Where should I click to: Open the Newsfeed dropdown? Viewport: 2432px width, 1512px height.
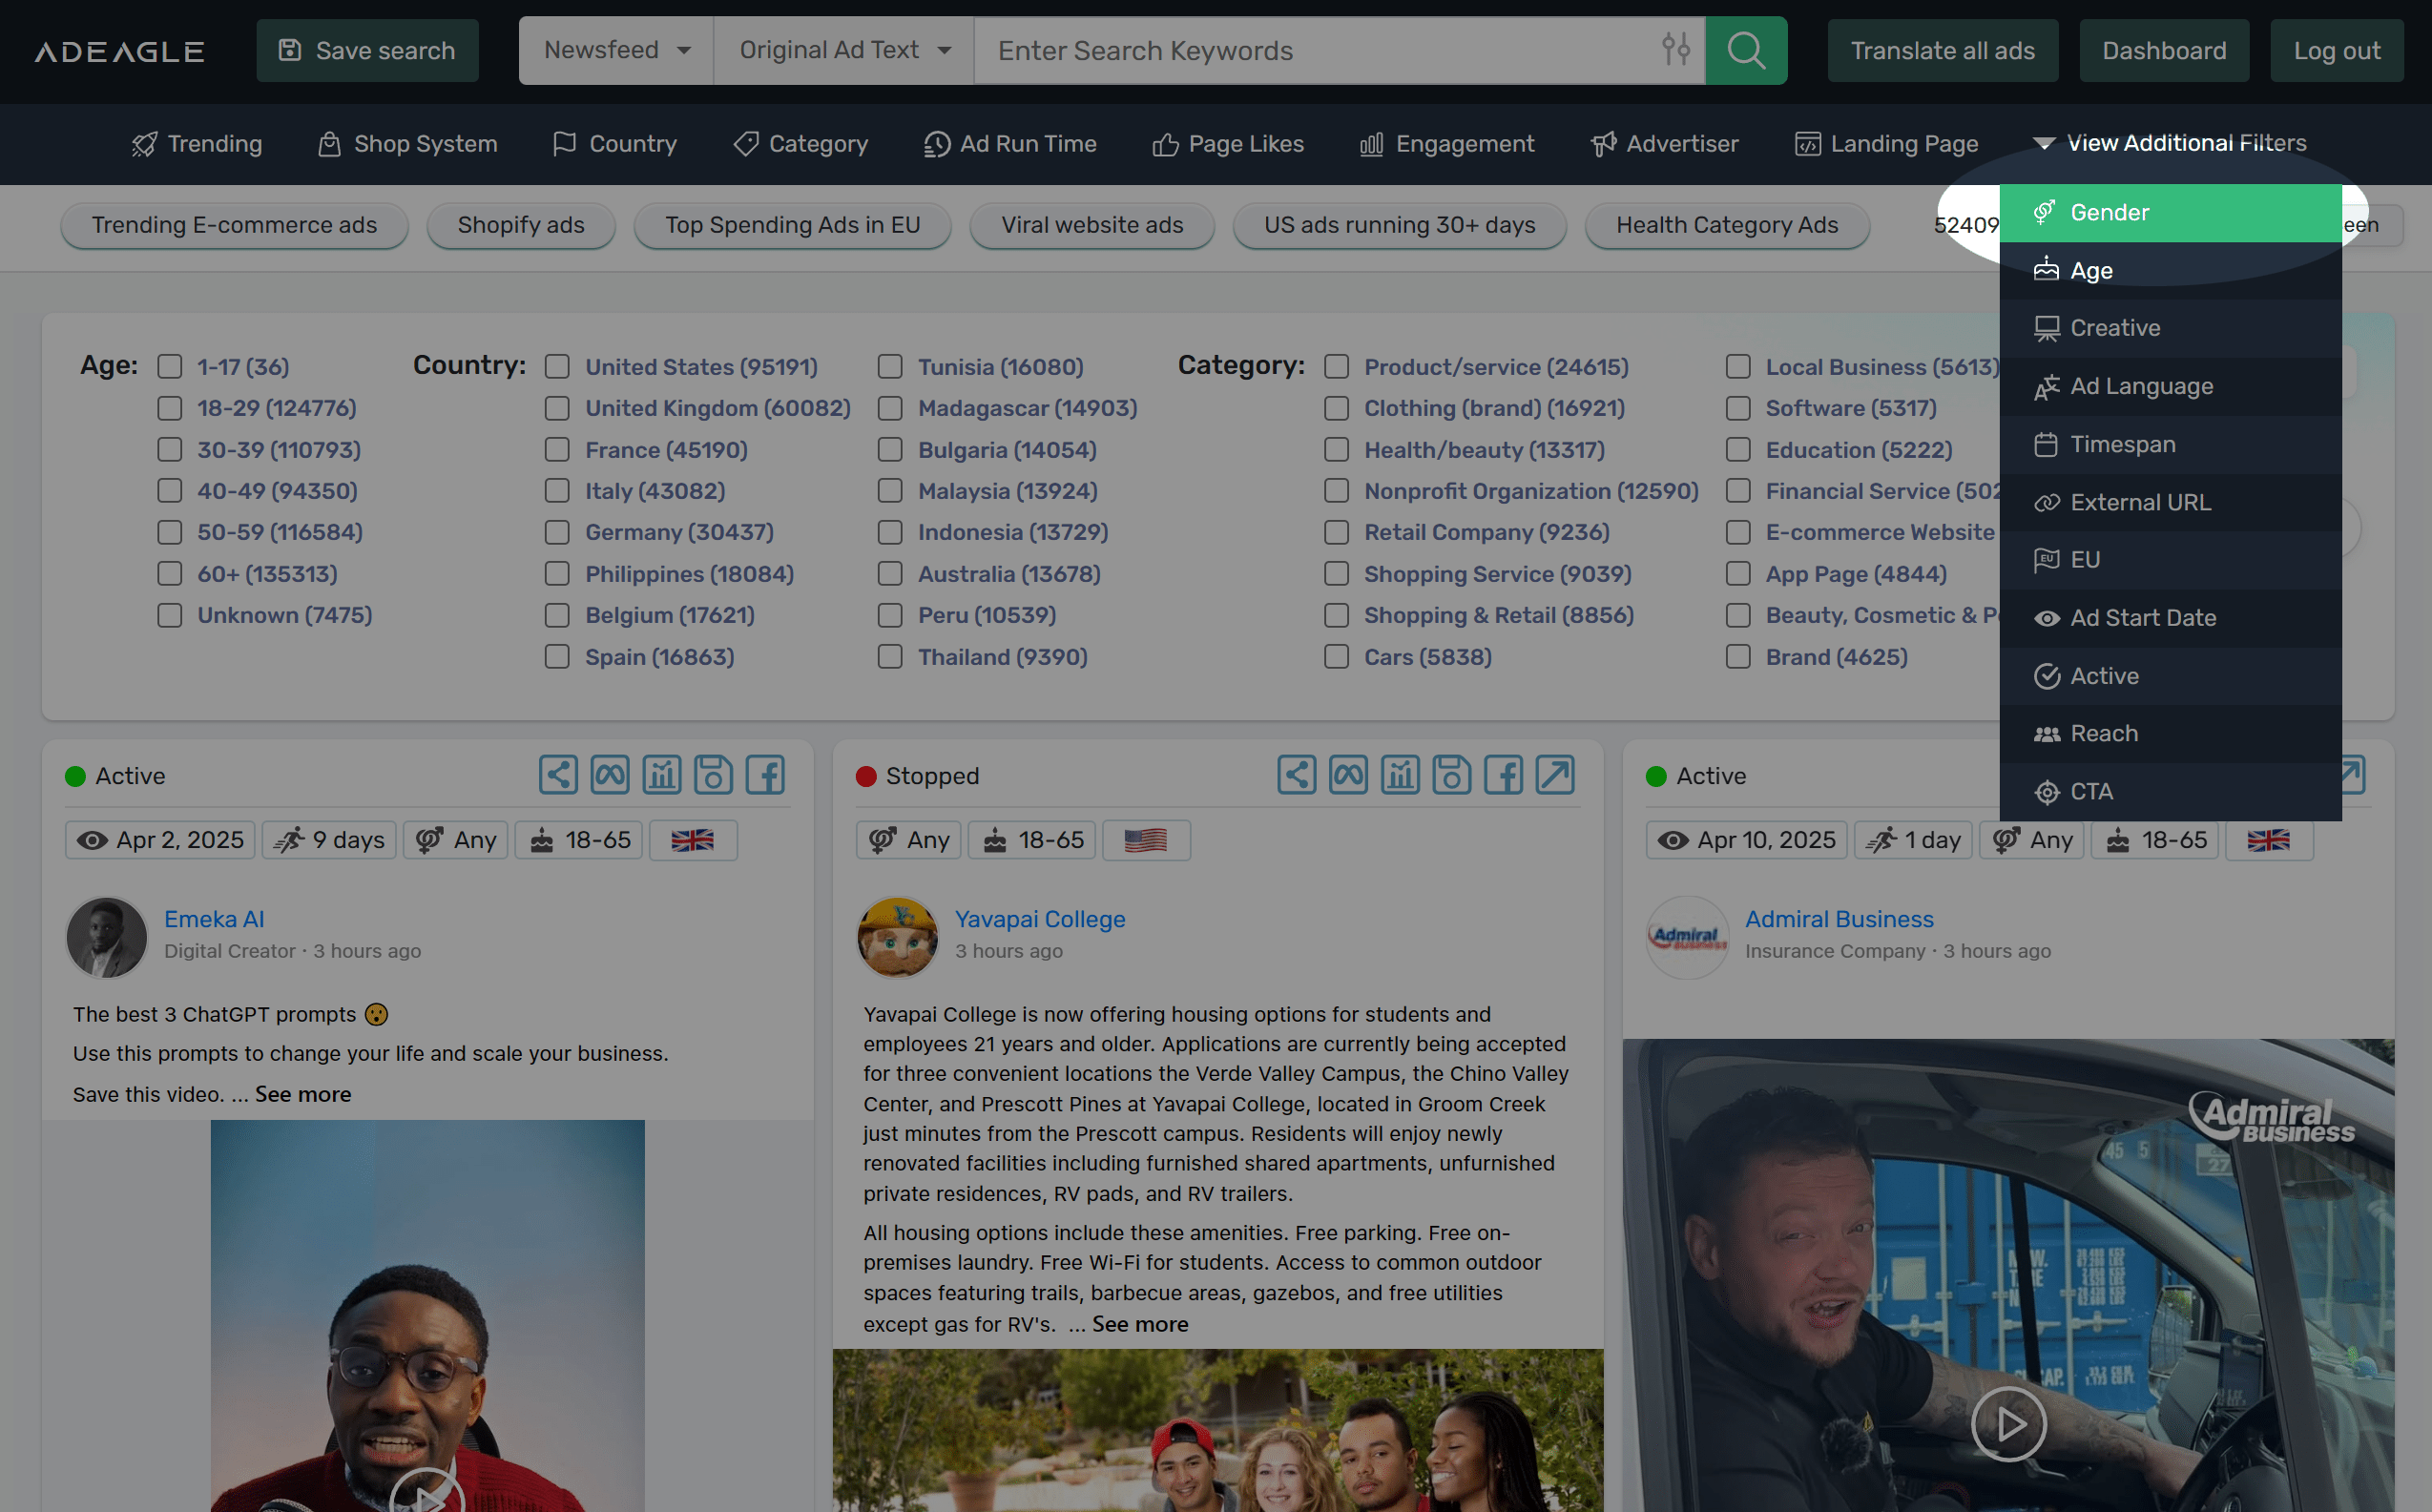pos(616,50)
